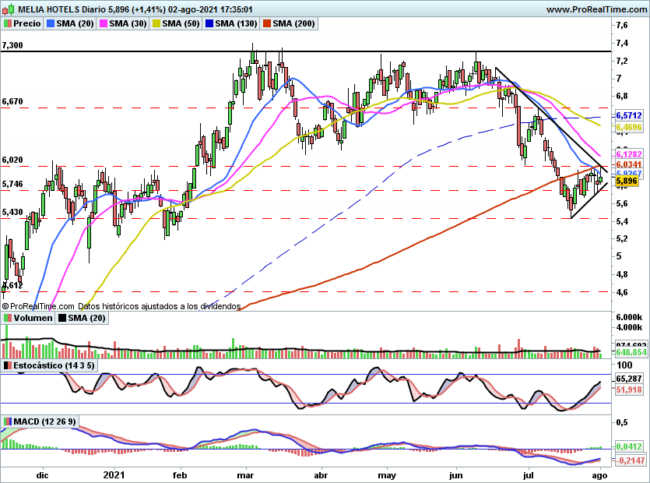The width and height of the screenshot is (650, 483).
Task: Select the SMA (130) legend label
Action: coord(236,24)
